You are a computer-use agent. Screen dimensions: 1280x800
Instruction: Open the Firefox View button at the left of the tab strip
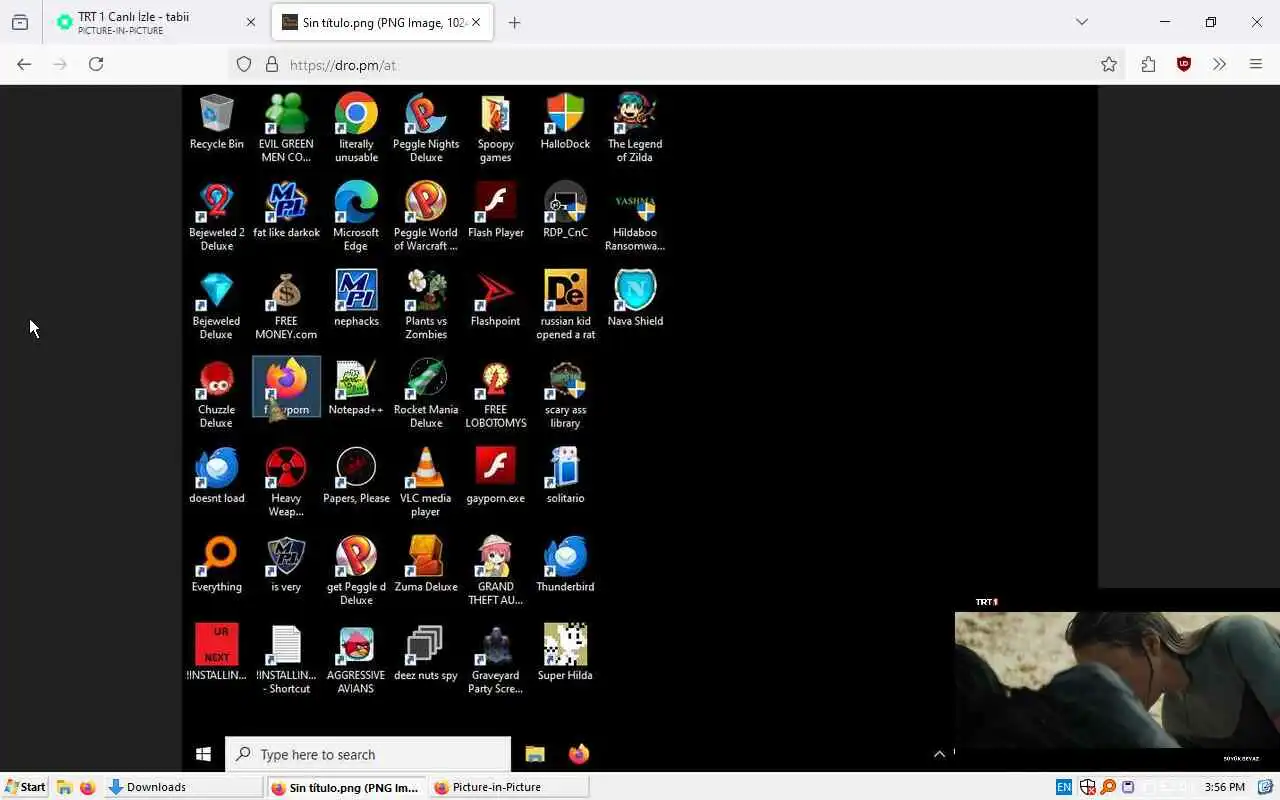pos(20,22)
